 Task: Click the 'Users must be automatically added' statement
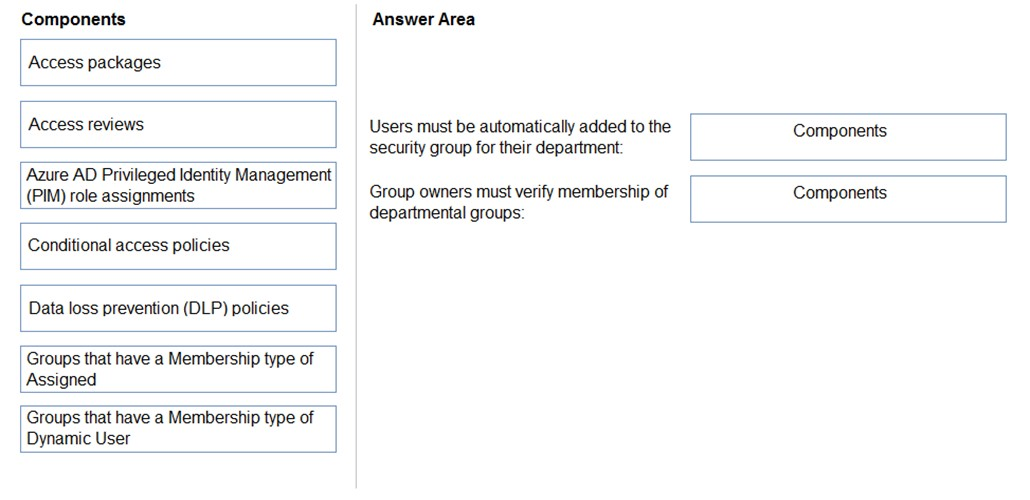point(520,137)
